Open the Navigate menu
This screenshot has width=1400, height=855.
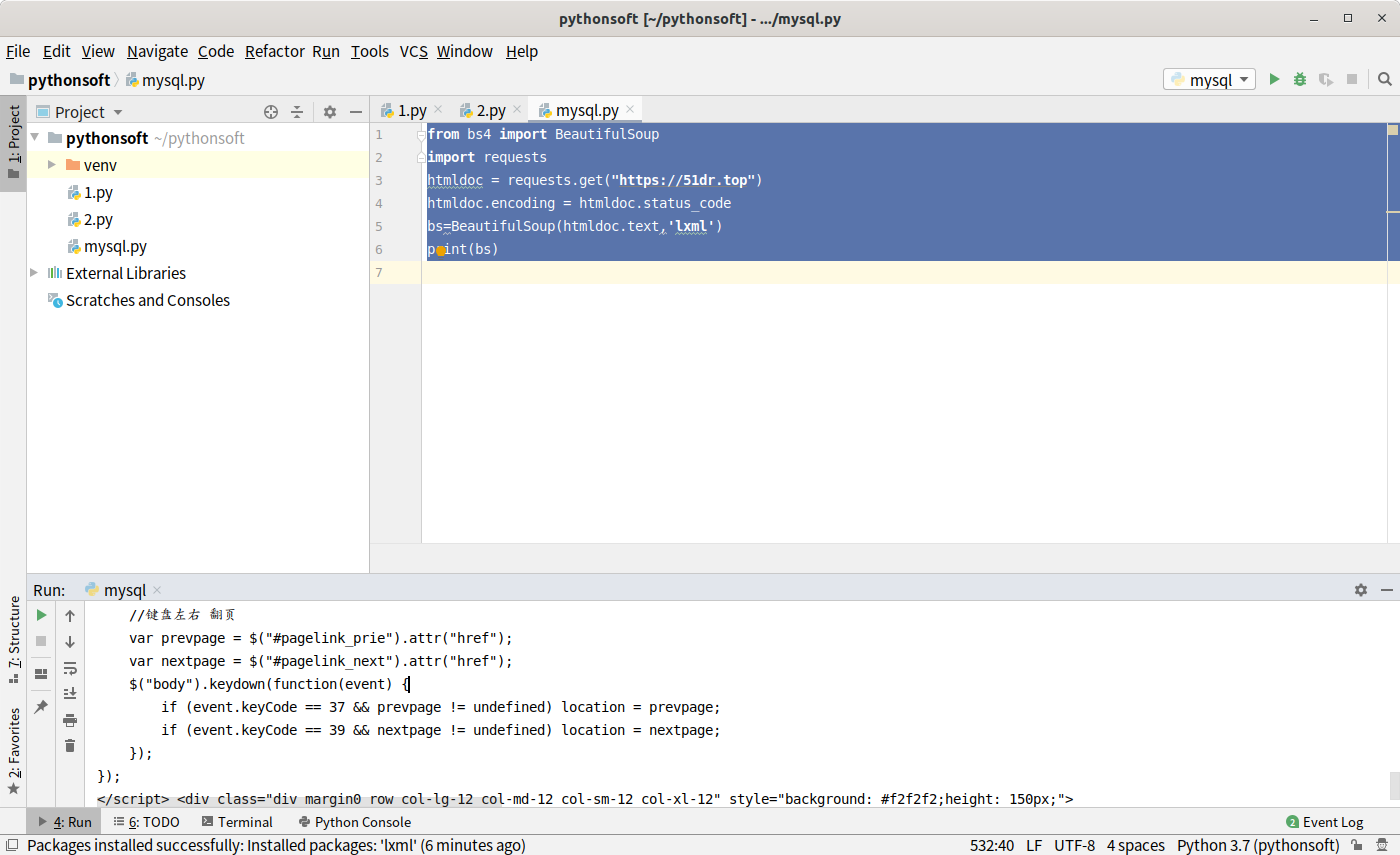[157, 51]
